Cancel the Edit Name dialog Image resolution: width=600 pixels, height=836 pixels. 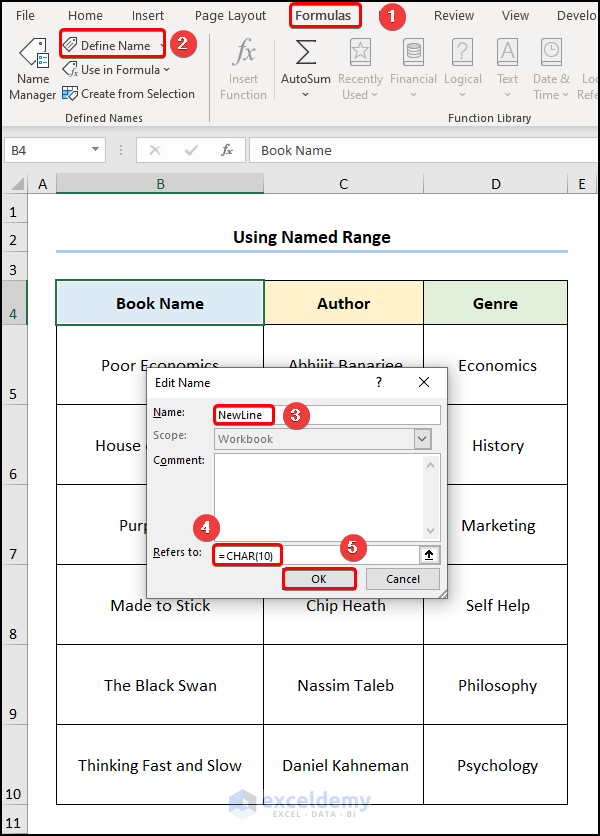pos(402,579)
